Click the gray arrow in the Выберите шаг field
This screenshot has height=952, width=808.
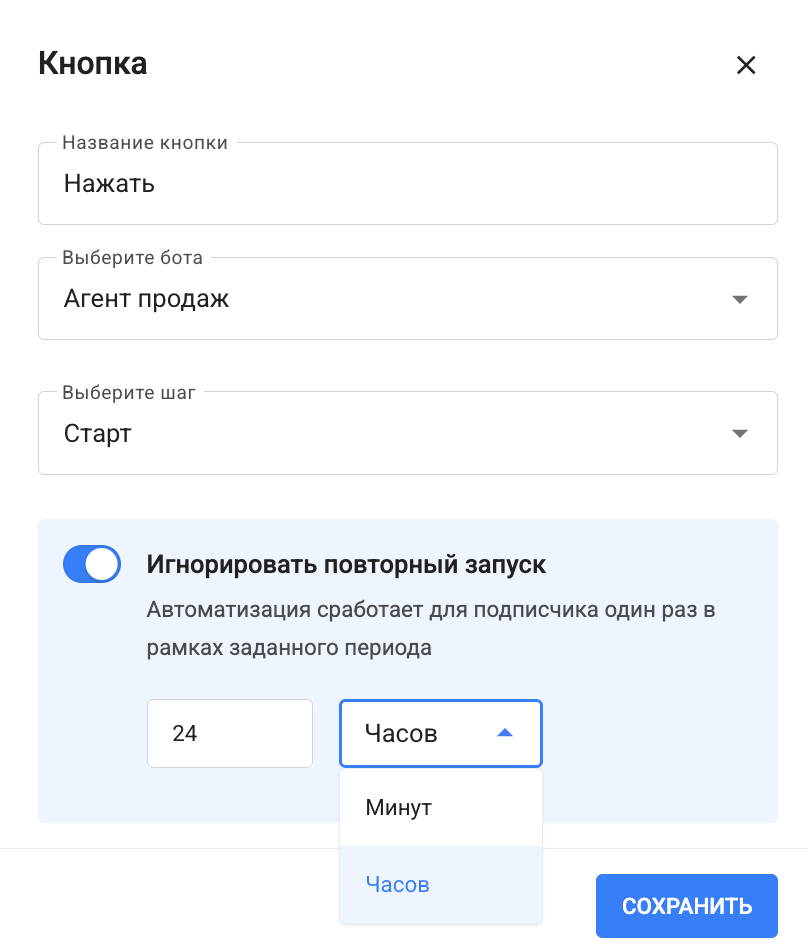739,434
